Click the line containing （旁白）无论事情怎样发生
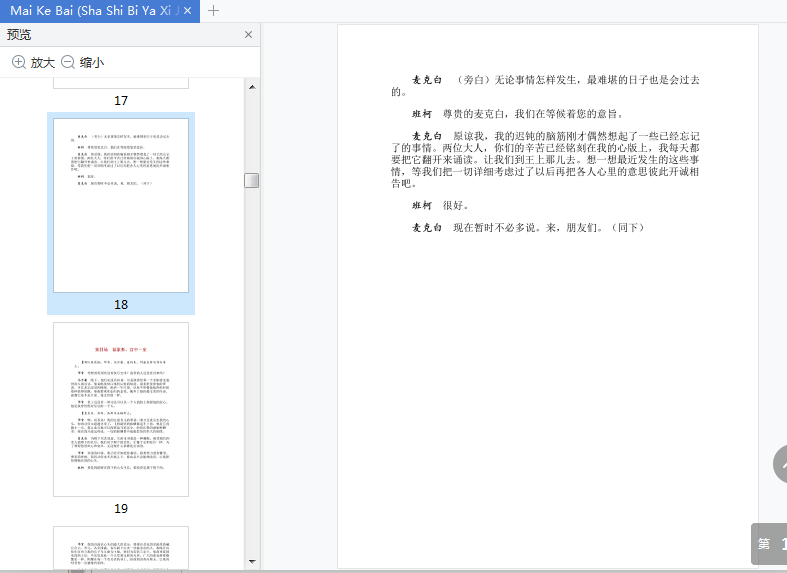Screen dimensions: 787x573 (x=545, y=86)
